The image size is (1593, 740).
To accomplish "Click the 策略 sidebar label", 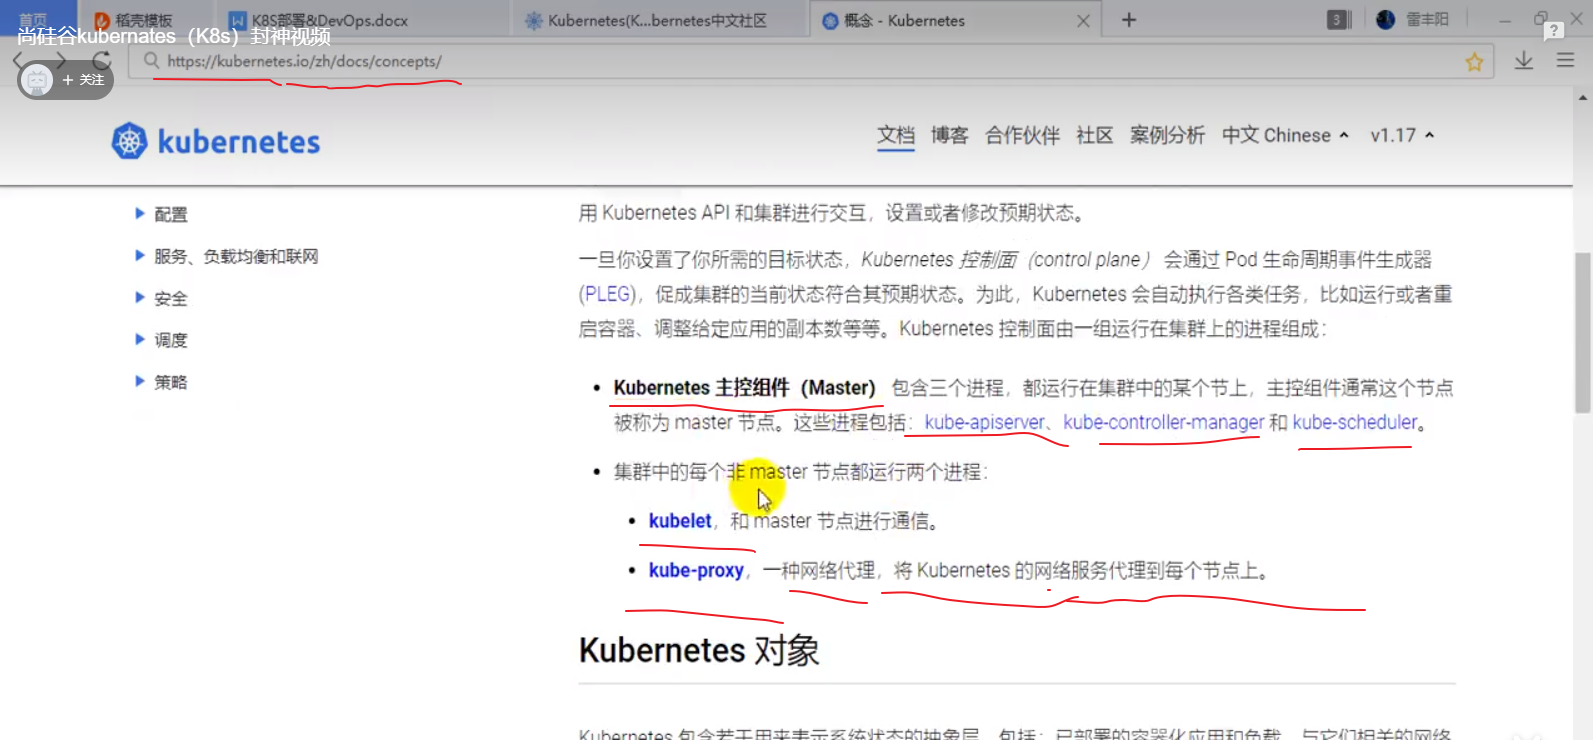I will click(171, 382).
